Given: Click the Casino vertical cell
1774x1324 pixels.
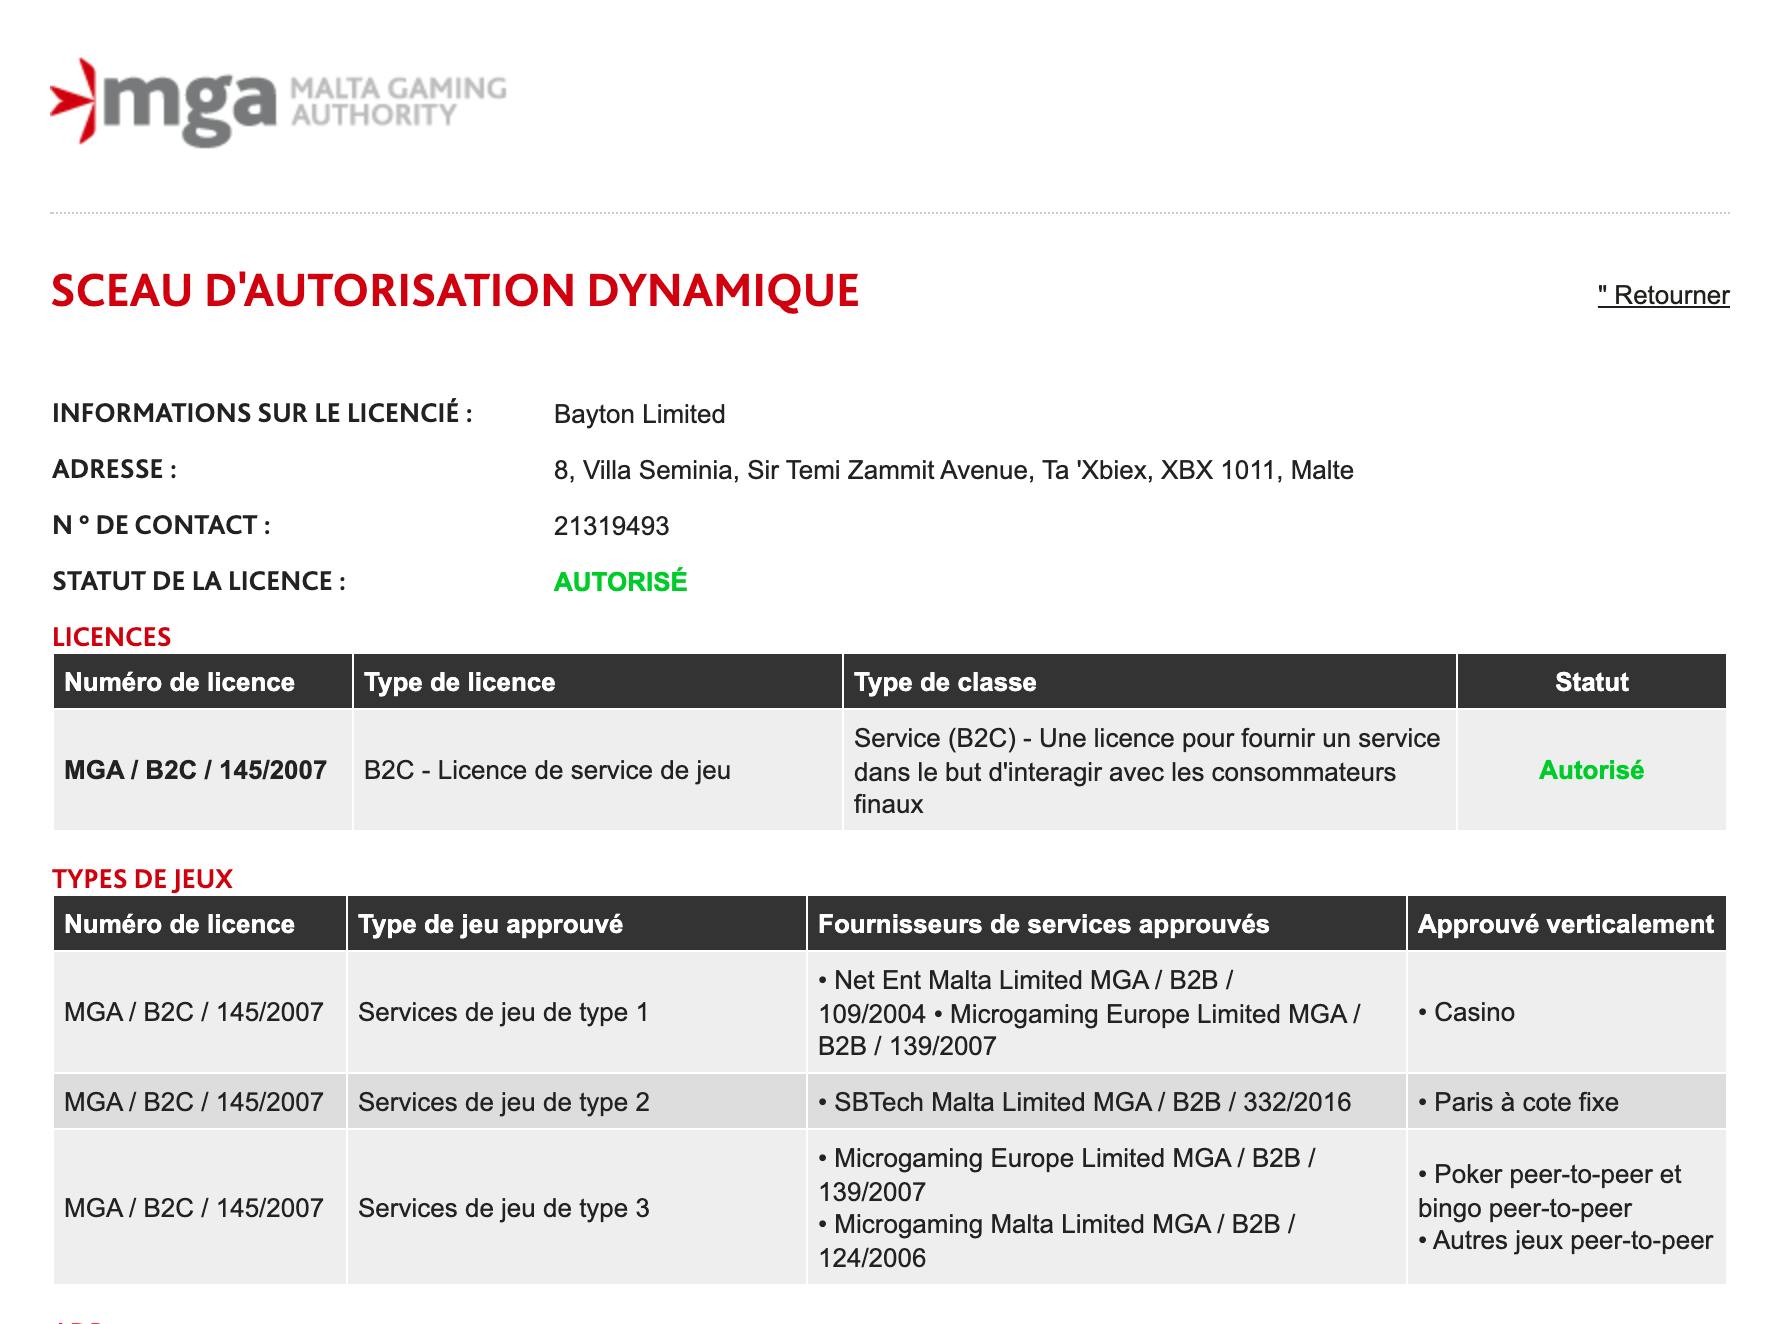Looking at the screenshot, I should coord(1567,1012).
